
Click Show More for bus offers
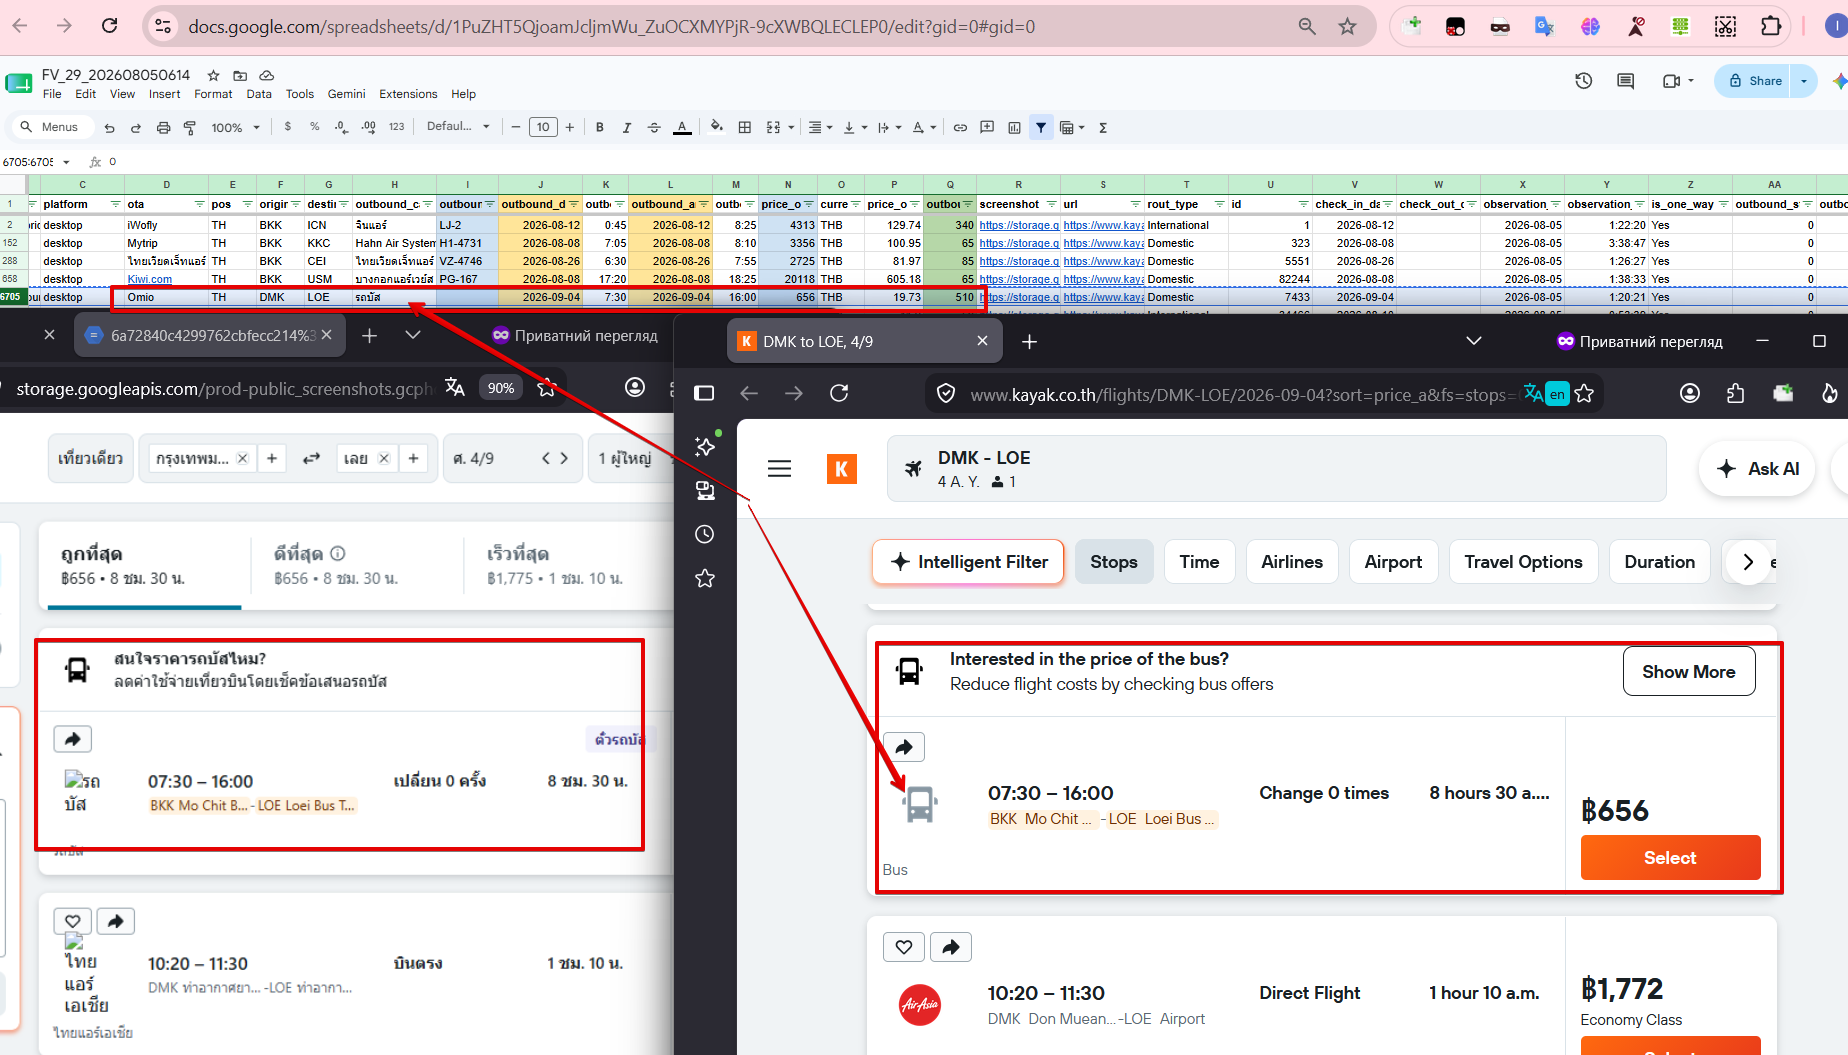(1689, 672)
